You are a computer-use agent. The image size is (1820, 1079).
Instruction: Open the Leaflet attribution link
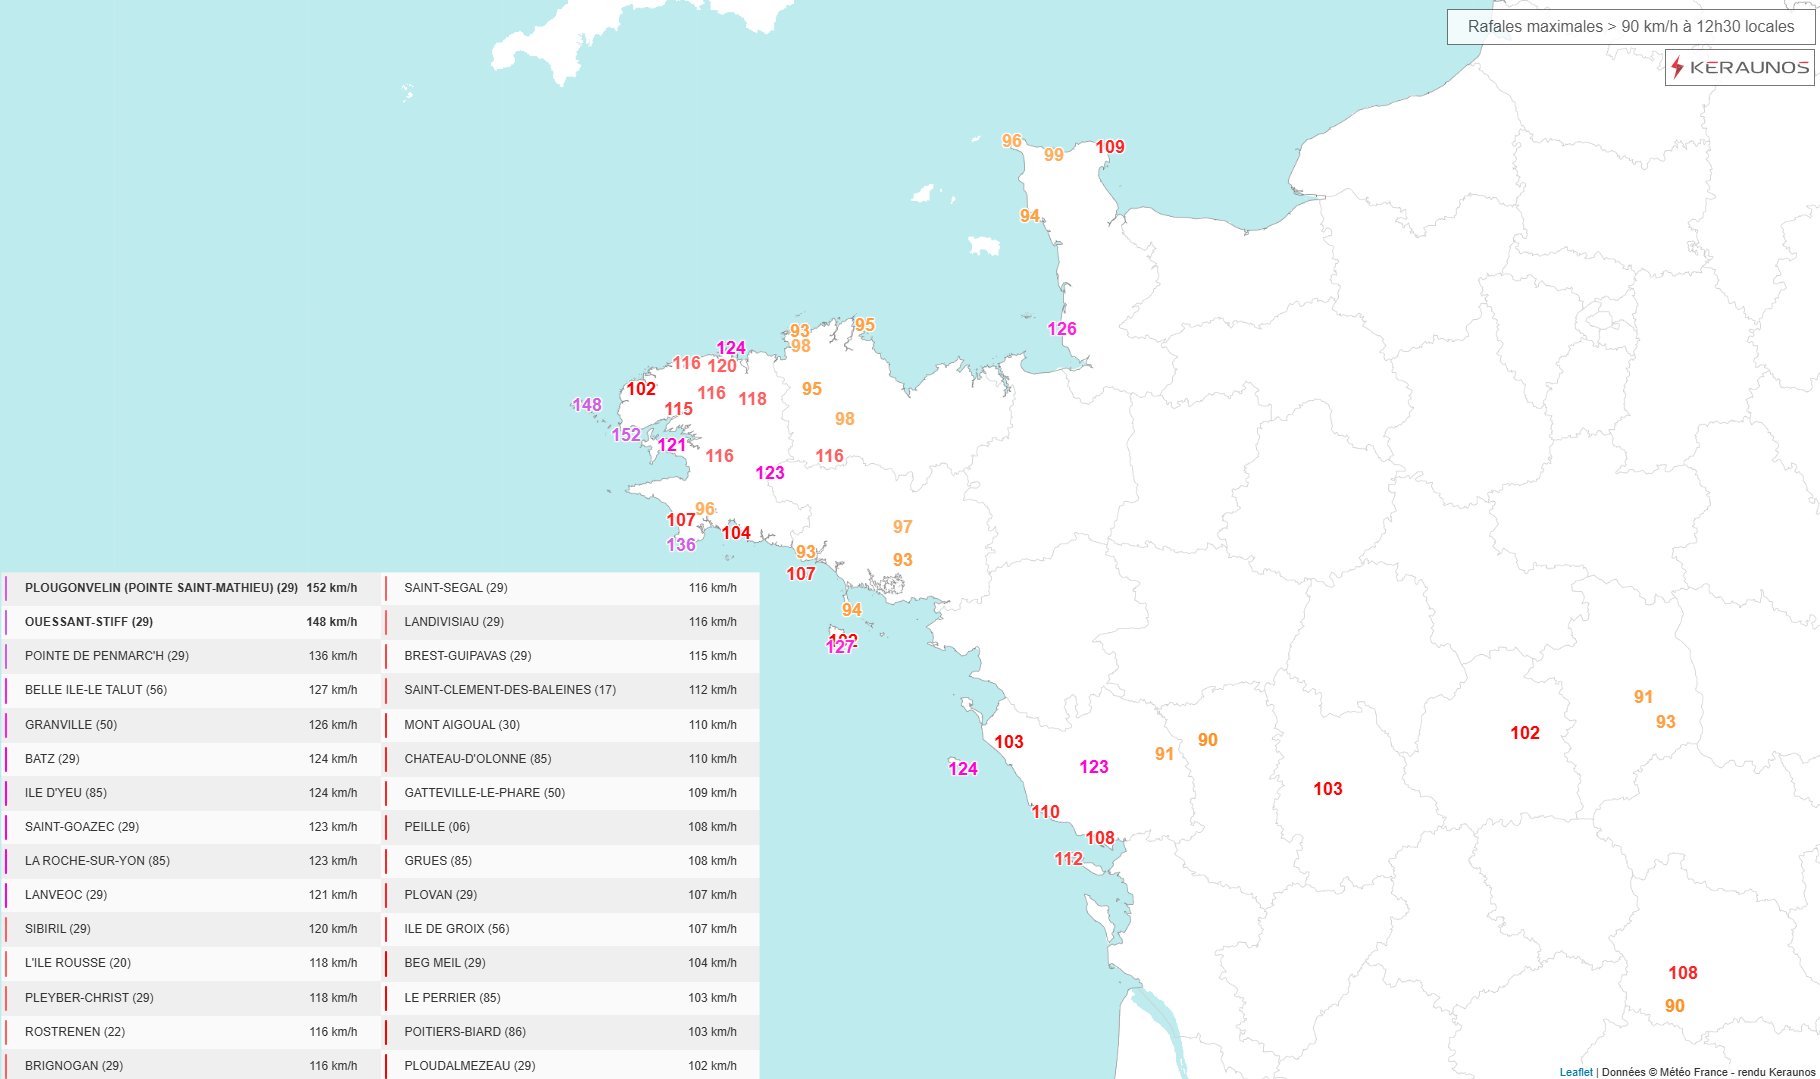pos(1576,1072)
